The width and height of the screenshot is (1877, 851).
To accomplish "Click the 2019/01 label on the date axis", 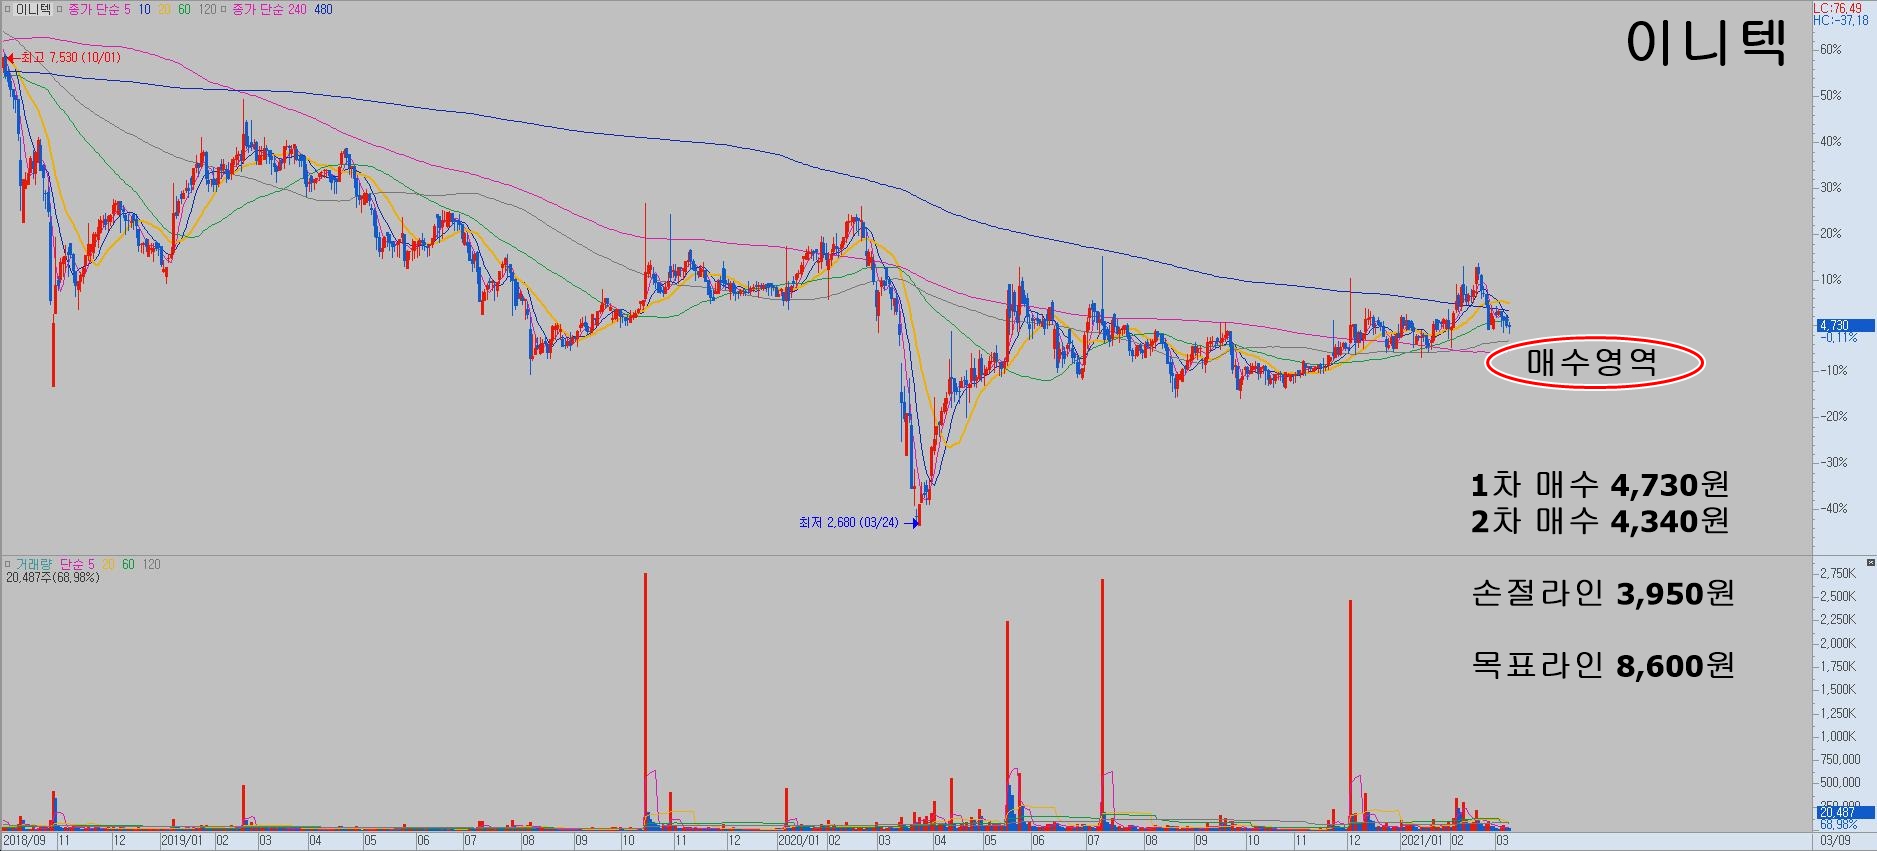I will pyautogui.click(x=182, y=841).
